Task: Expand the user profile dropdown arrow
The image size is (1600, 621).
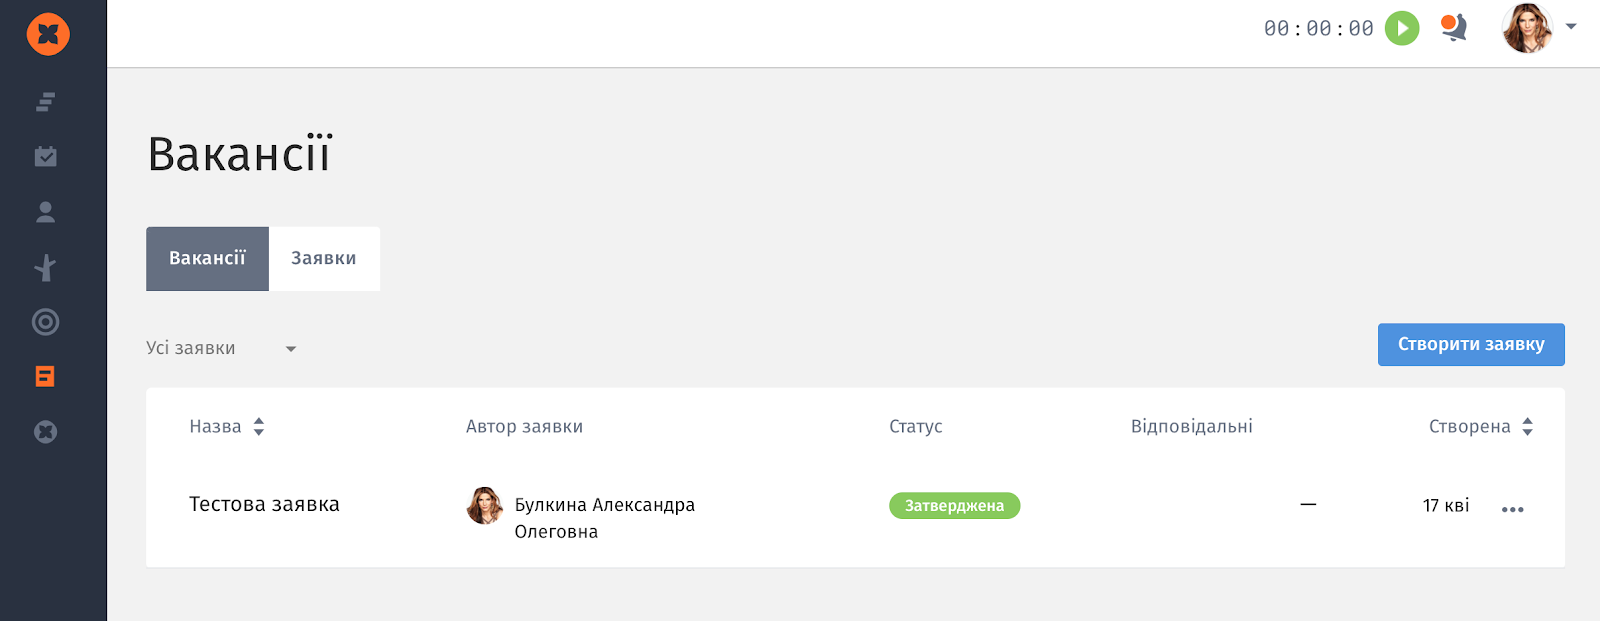Action: point(1571,27)
